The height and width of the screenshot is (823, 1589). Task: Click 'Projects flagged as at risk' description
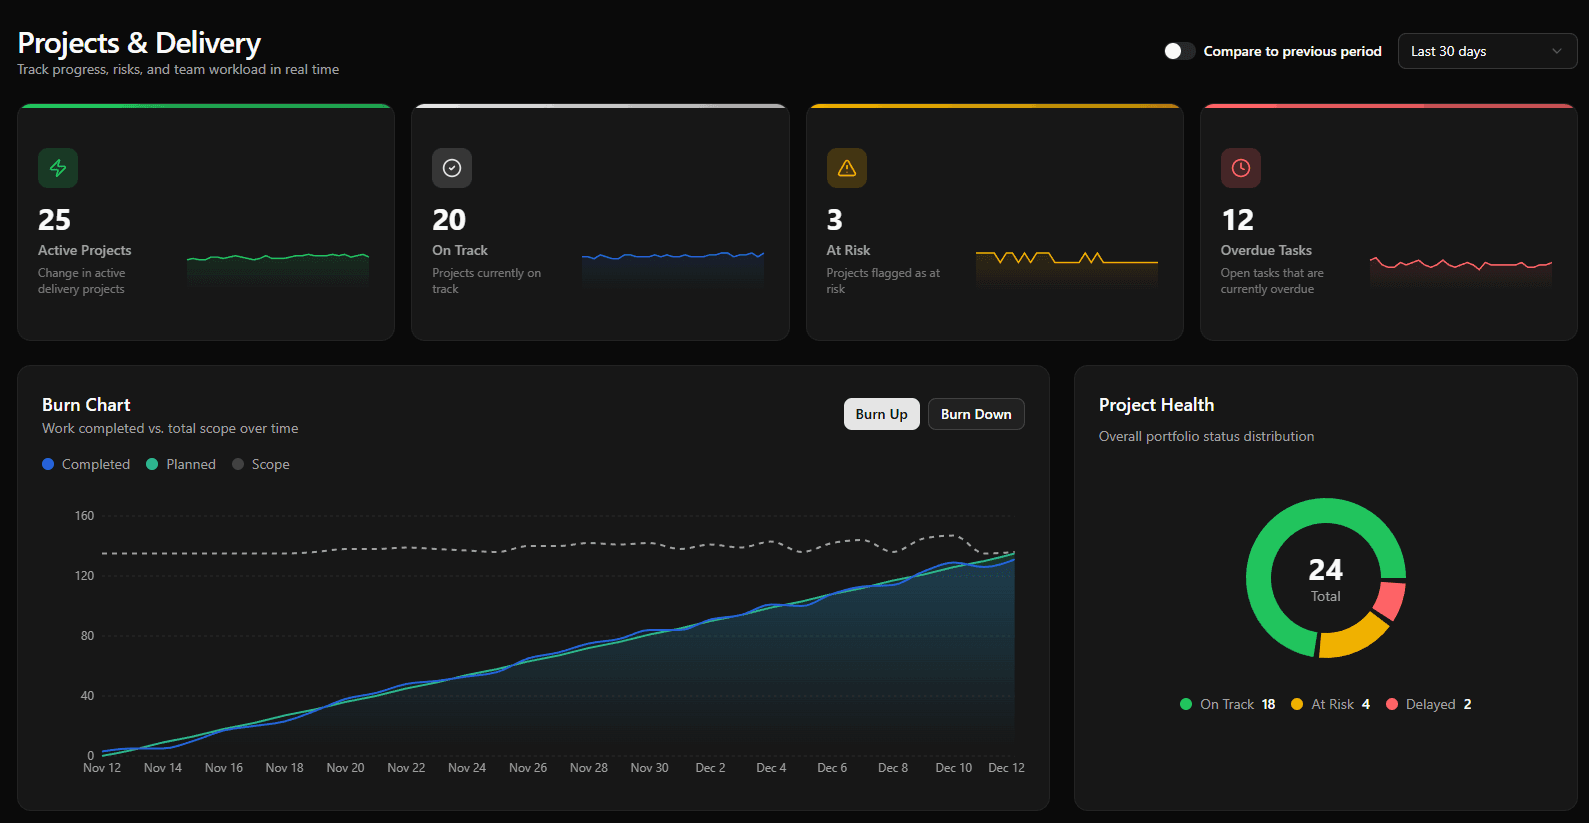(883, 281)
